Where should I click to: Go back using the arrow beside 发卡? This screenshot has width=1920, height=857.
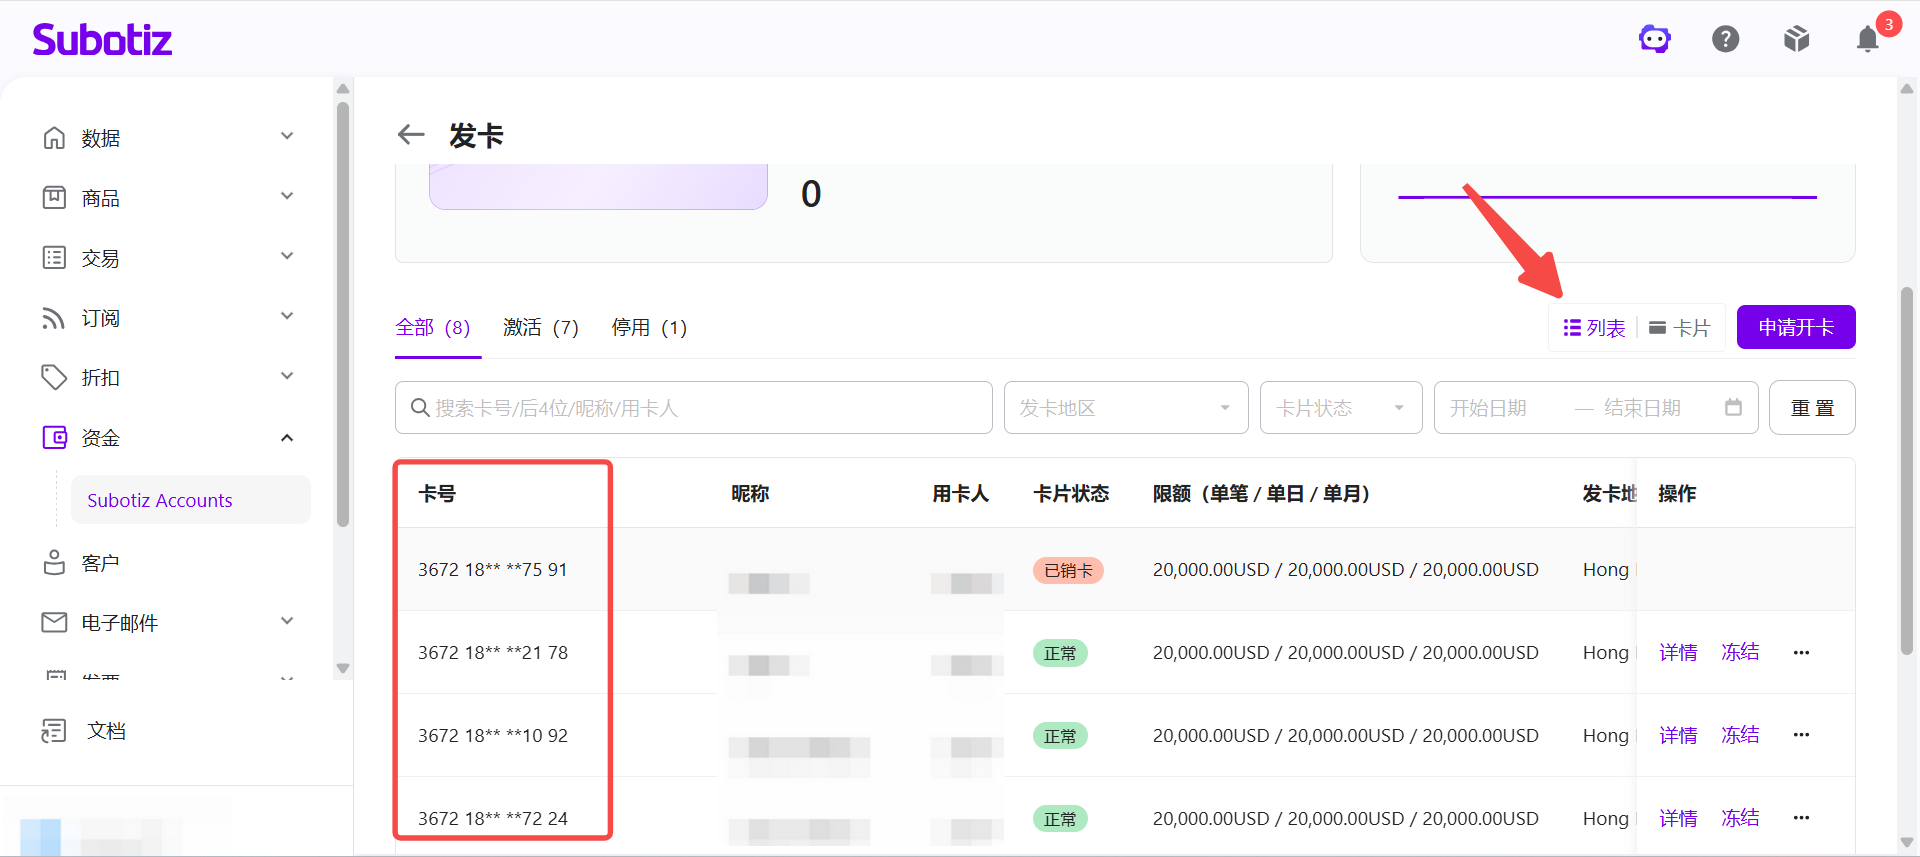[x=411, y=134]
